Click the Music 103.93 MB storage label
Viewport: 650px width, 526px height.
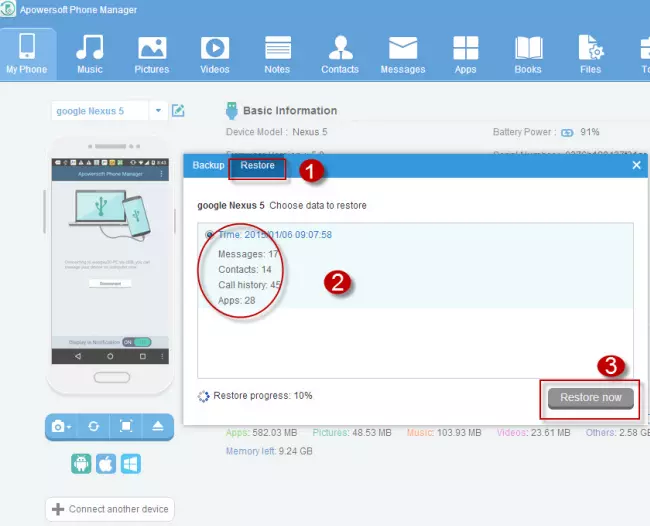(x=444, y=433)
